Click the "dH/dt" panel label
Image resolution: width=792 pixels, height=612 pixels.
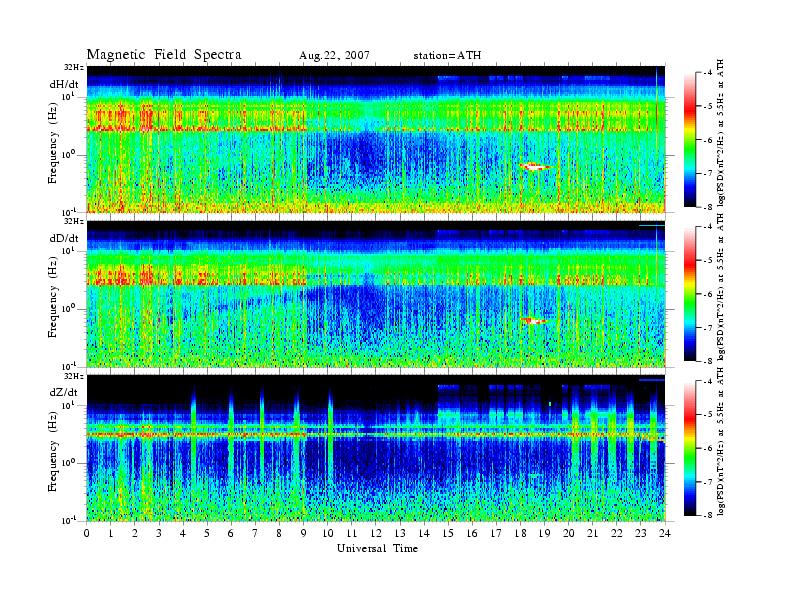(x=64, y=84)
